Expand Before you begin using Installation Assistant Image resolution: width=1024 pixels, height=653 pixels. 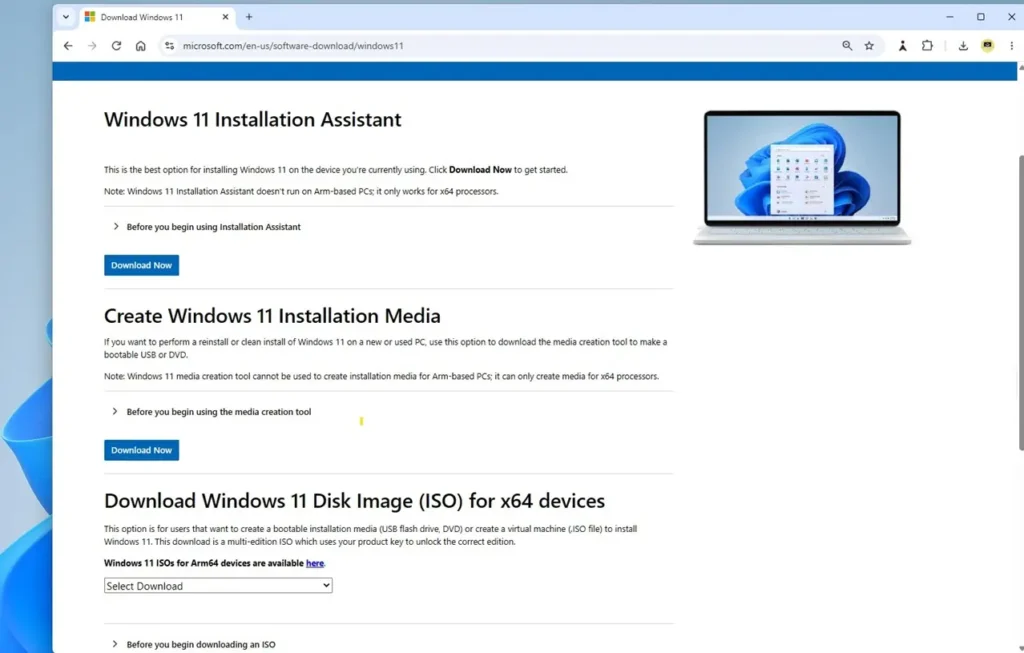click(x=206, y=227)
